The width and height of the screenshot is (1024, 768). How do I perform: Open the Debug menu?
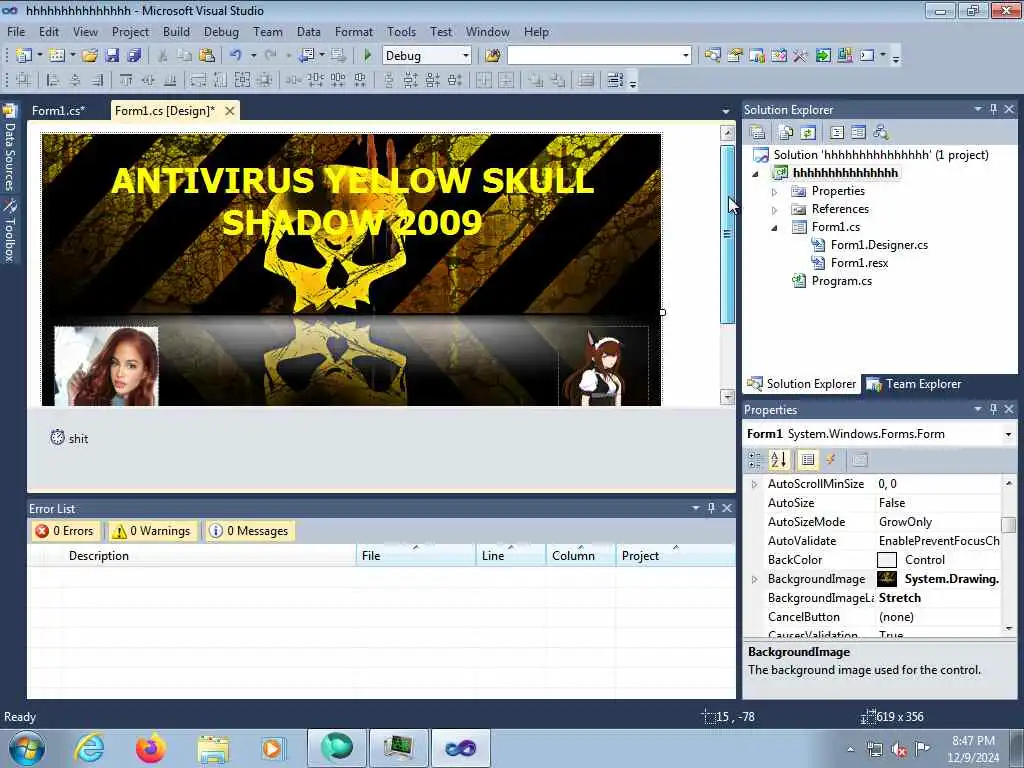tap(221, 31)
